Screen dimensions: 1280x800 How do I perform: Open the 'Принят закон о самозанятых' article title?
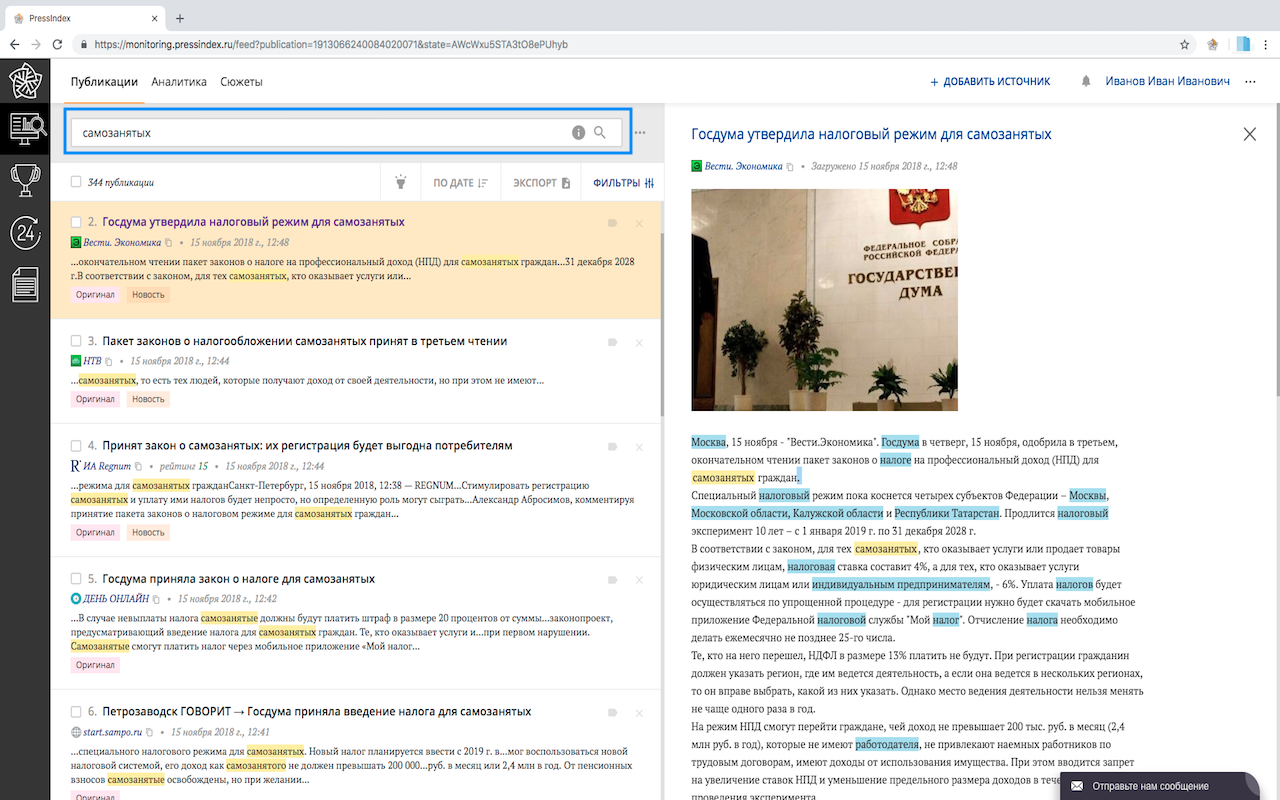(307, 446)
